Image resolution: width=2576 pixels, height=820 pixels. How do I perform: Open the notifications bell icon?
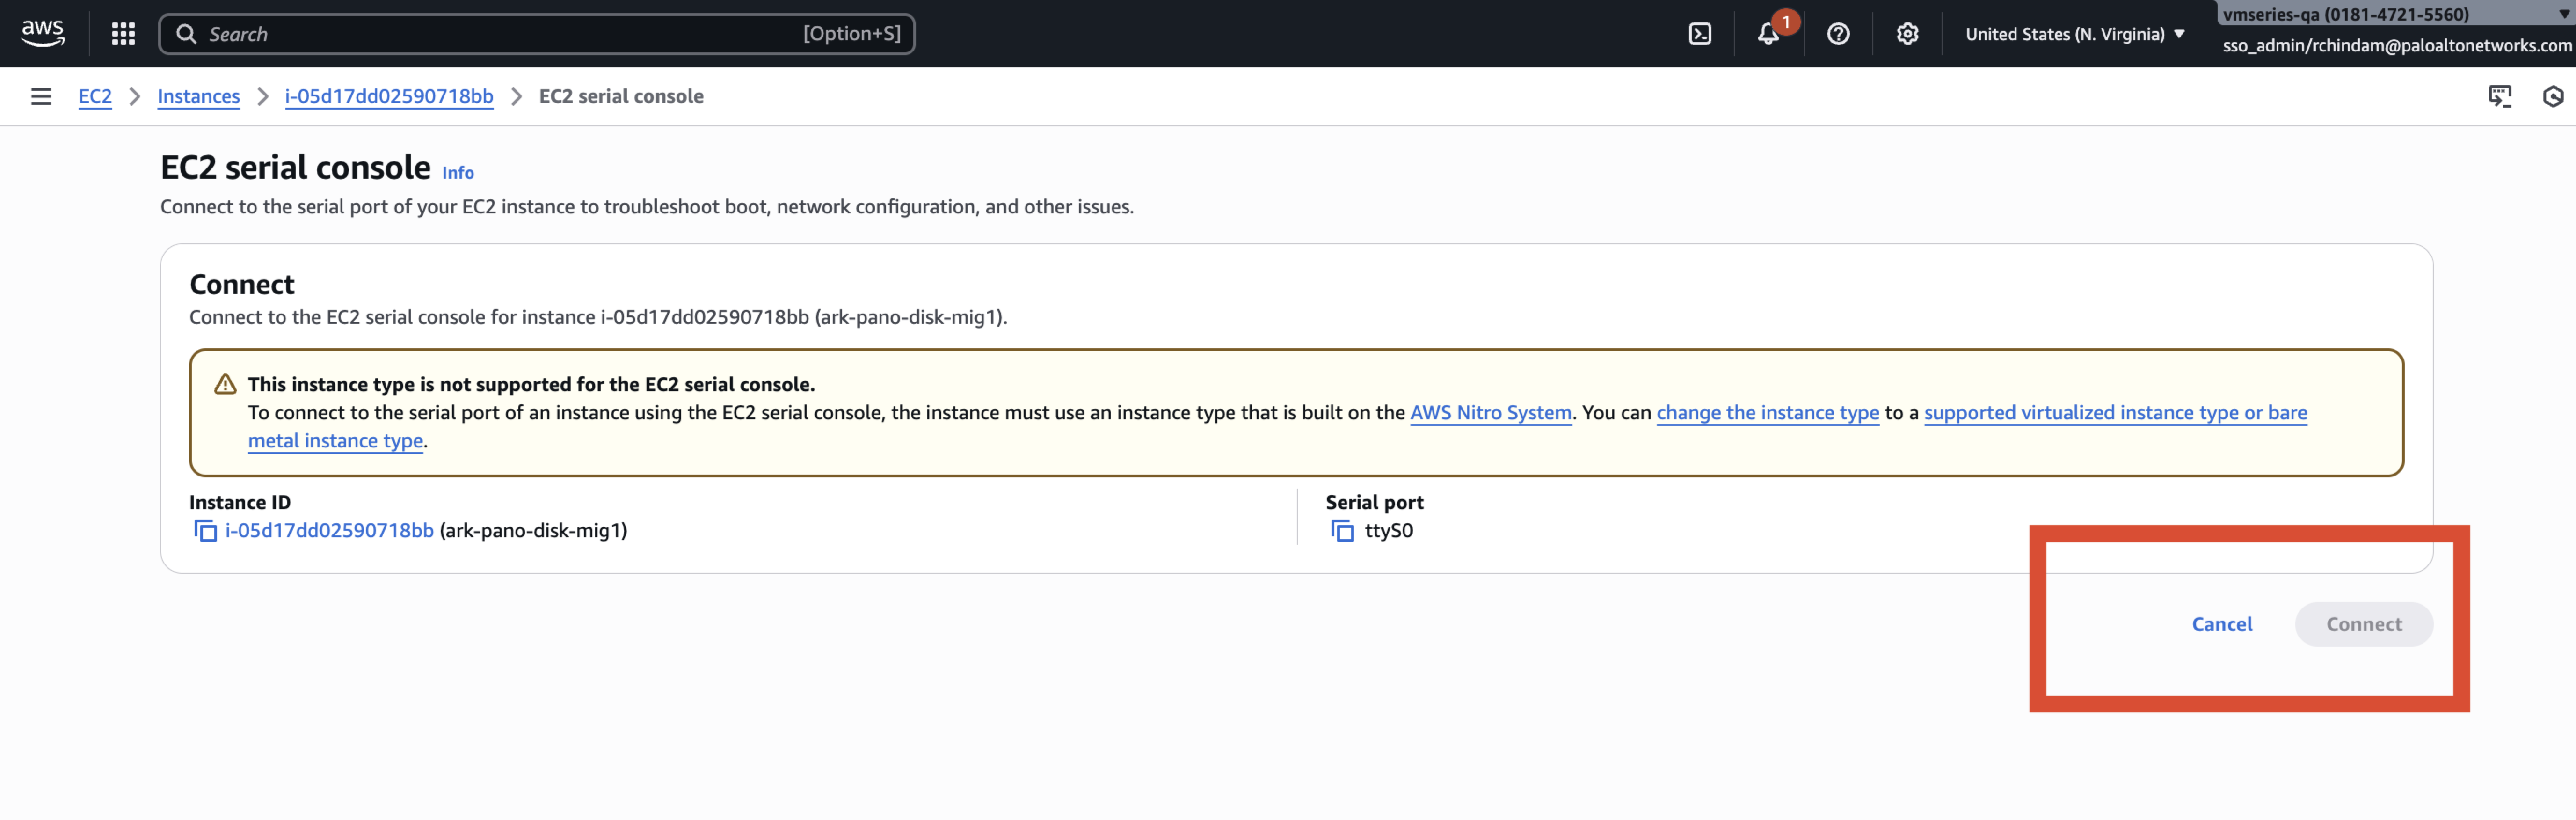point(1768,34)
